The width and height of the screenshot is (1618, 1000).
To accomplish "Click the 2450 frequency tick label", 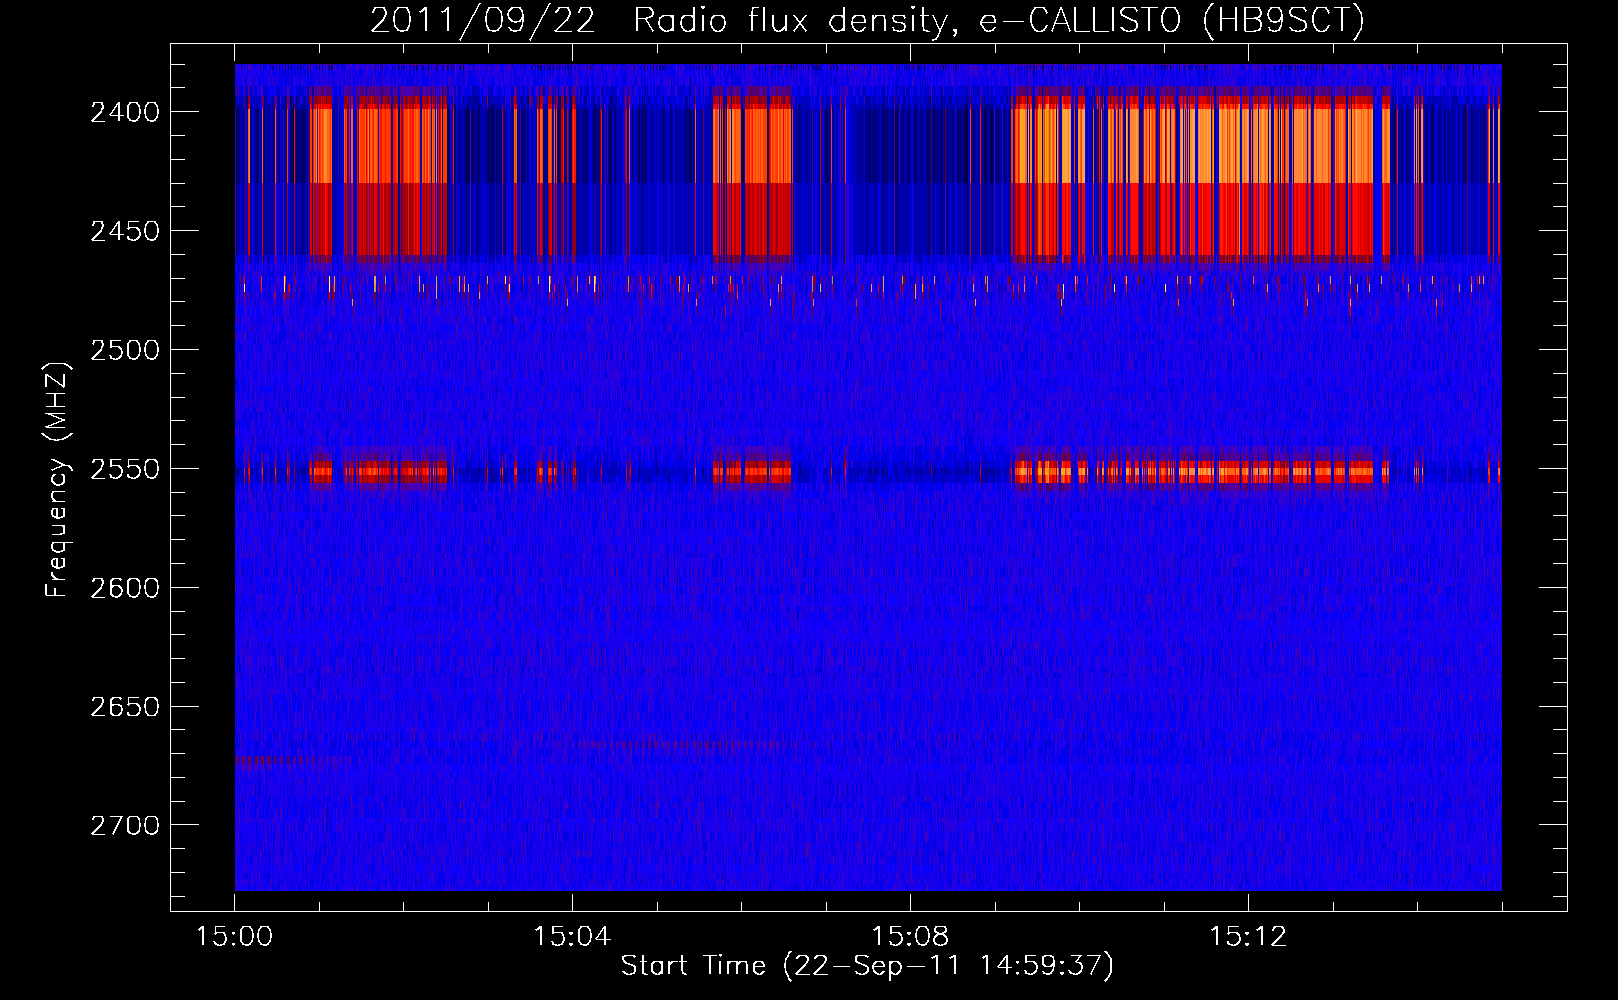I will coord(125,231).
